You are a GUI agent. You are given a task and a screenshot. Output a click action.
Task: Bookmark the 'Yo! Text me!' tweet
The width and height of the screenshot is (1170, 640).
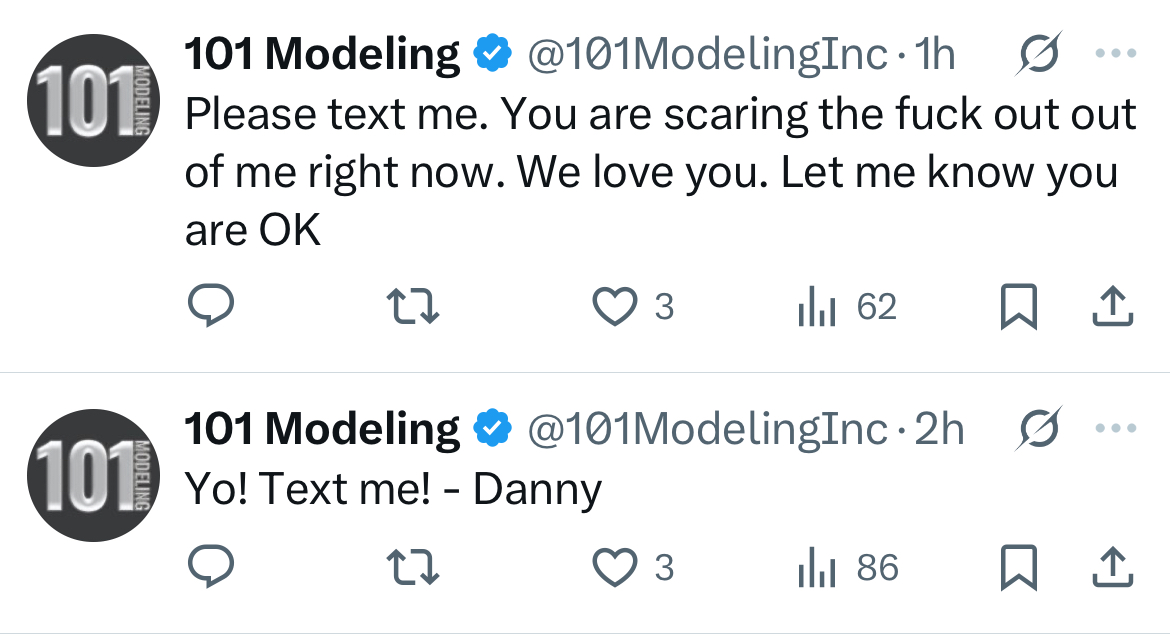(x=1019, y=567)
